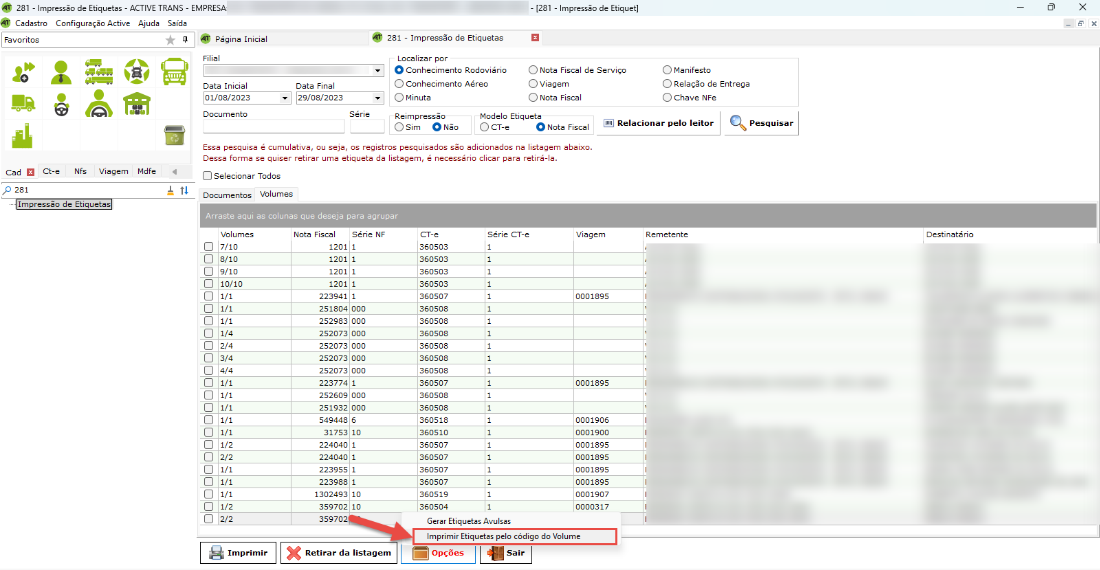Open the Filial dropdown
This screenshot has height=570, width=1100.
click(x=377, y=71)
